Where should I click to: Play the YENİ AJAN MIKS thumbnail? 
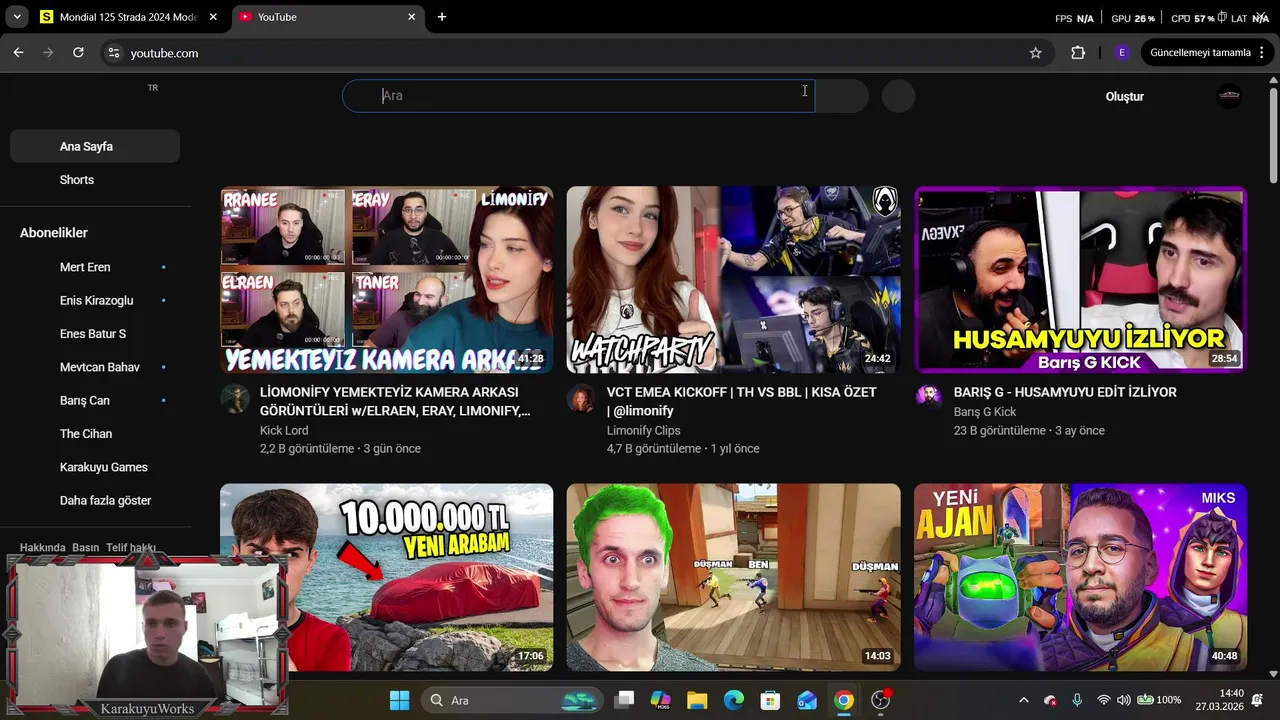(1080, 577)
